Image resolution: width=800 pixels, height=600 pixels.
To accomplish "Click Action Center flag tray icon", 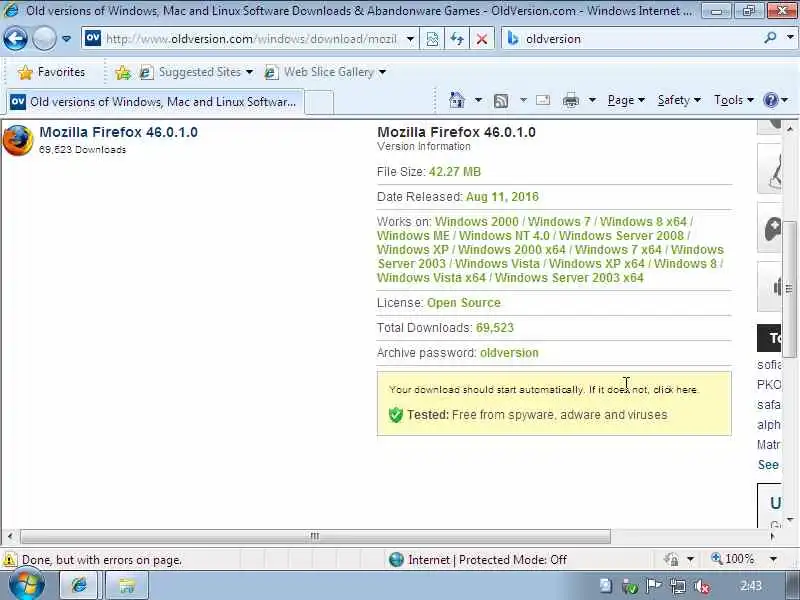I will point(654,586).
